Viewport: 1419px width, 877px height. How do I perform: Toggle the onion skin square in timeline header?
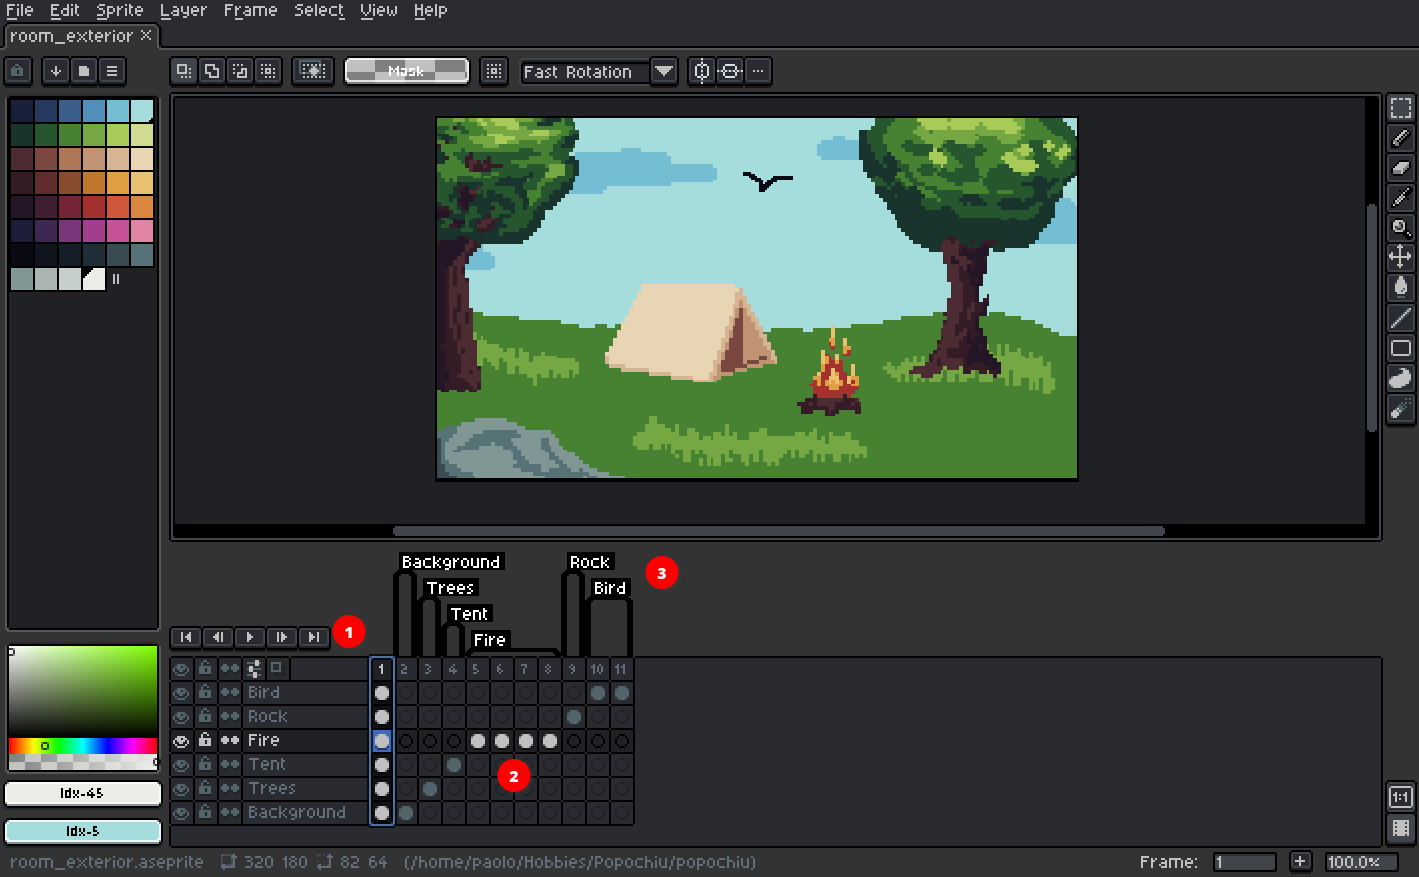(278, 668)
